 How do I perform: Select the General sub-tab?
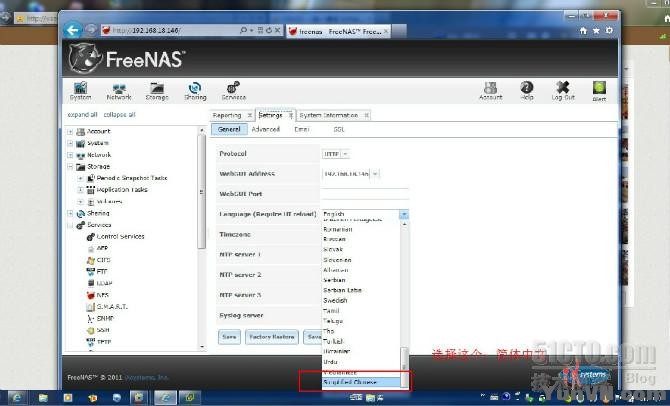[x=229, y=129]
